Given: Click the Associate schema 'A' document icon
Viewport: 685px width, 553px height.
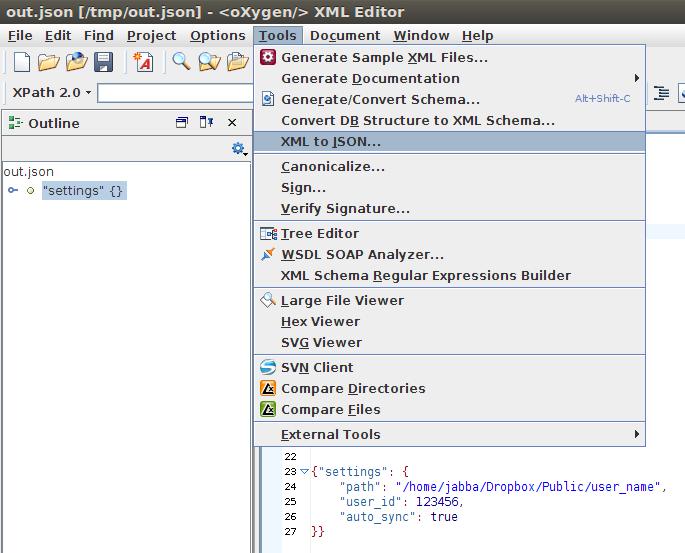Looking at the screenshot, I should pyautogui.click(x=143, y=62).
